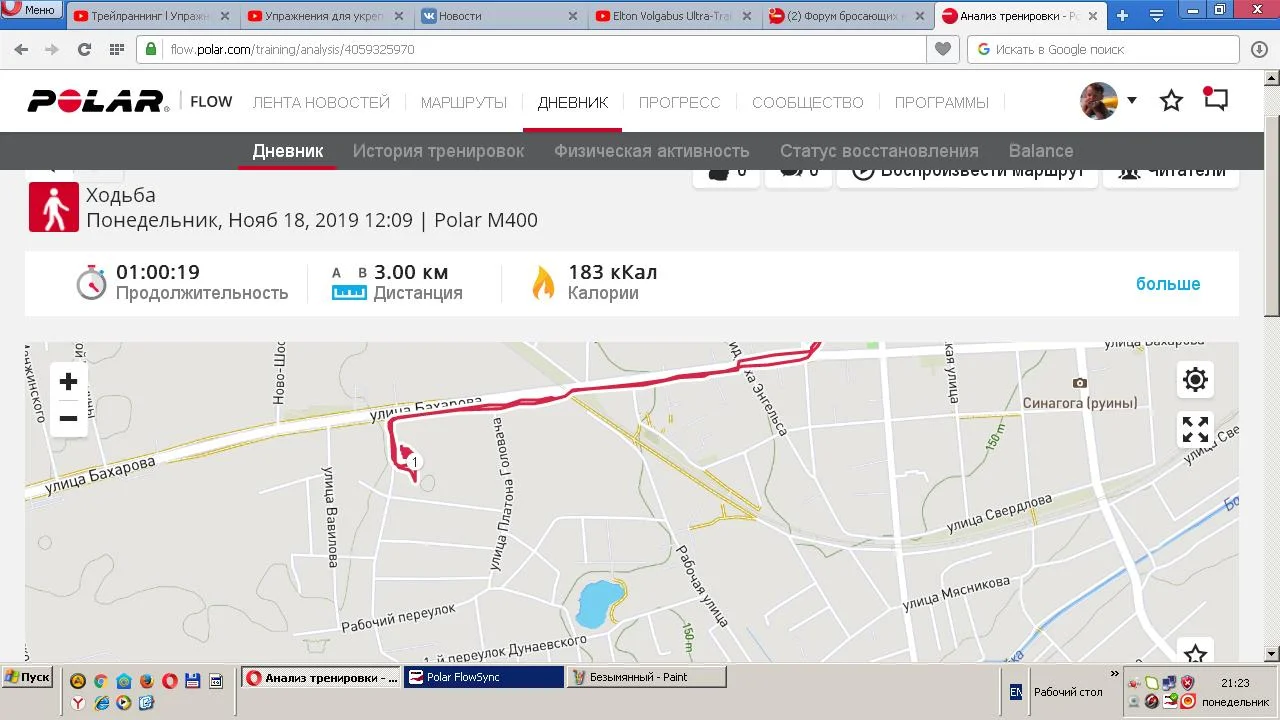This screenshot has height=720, width=1280.
Task: Select the Физическая активность sub-tab
Action: (x=652, y=151)
